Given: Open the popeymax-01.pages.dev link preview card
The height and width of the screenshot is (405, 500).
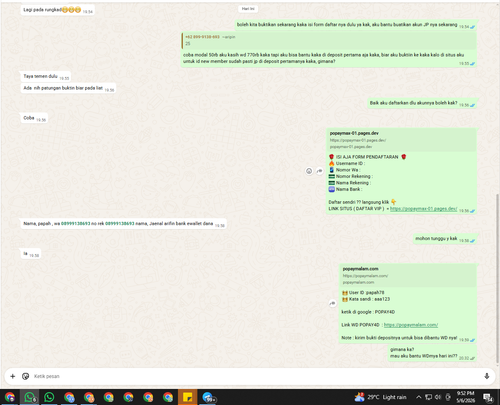Looking at the screenshot, I should click(402, 140).
